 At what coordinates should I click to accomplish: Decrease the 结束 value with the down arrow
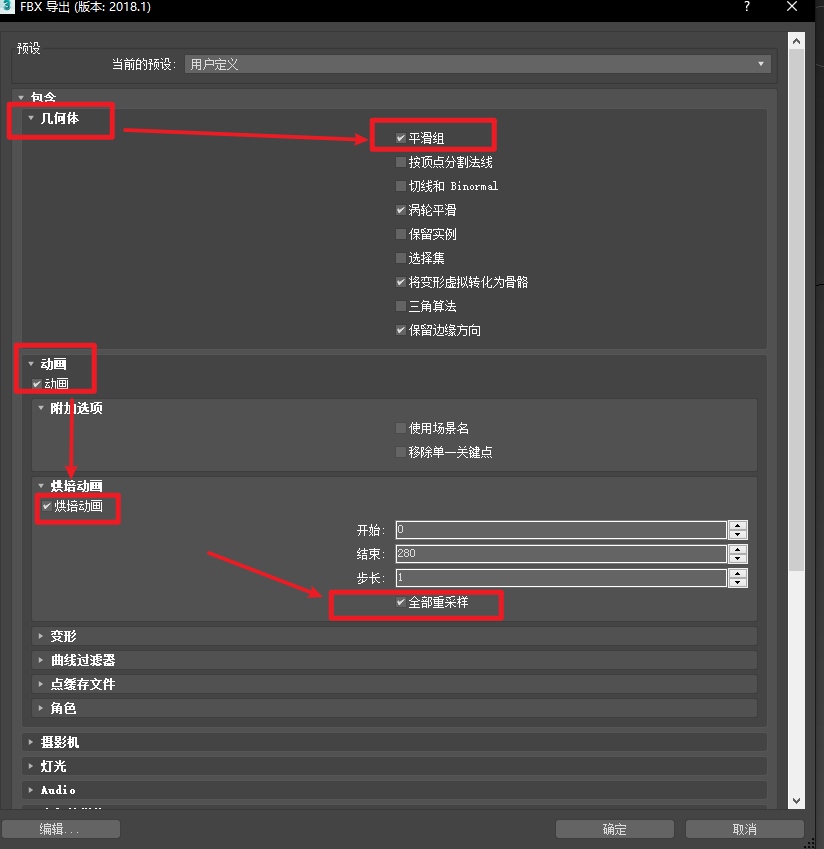[738, 558]
